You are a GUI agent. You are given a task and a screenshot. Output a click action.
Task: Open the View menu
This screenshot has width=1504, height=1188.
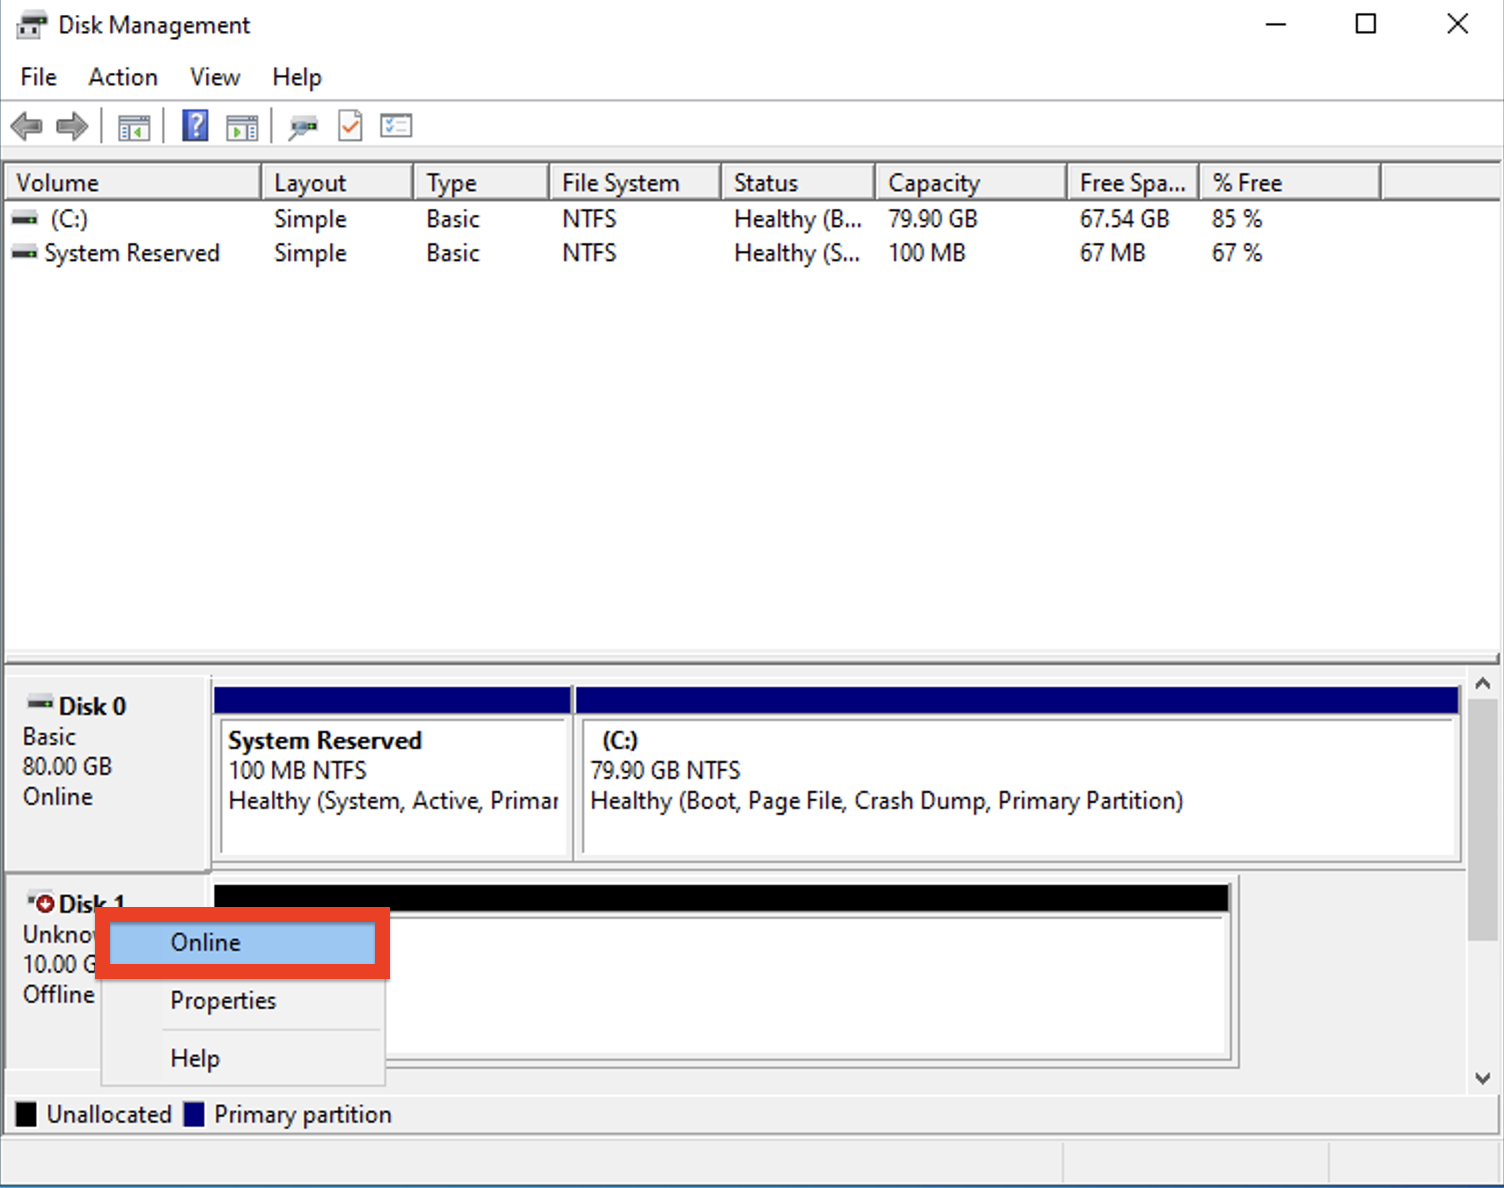215,77
